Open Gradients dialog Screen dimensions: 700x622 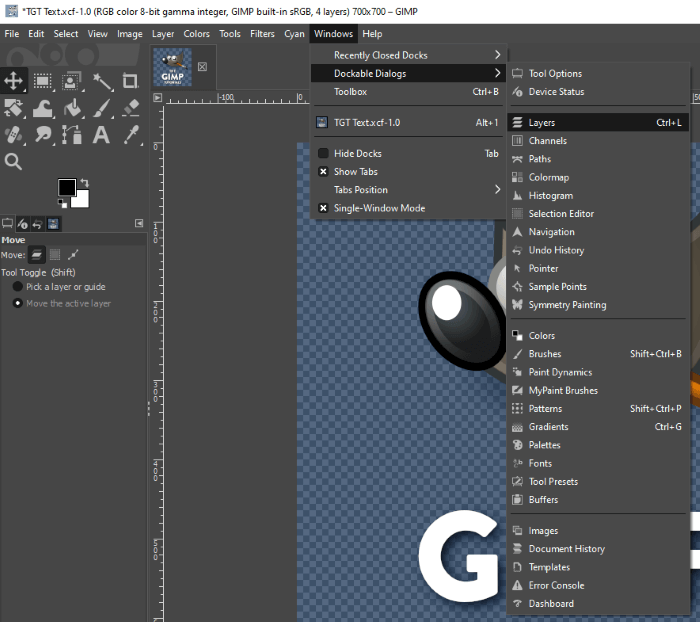pyautogui.click(x=598, y=427)
